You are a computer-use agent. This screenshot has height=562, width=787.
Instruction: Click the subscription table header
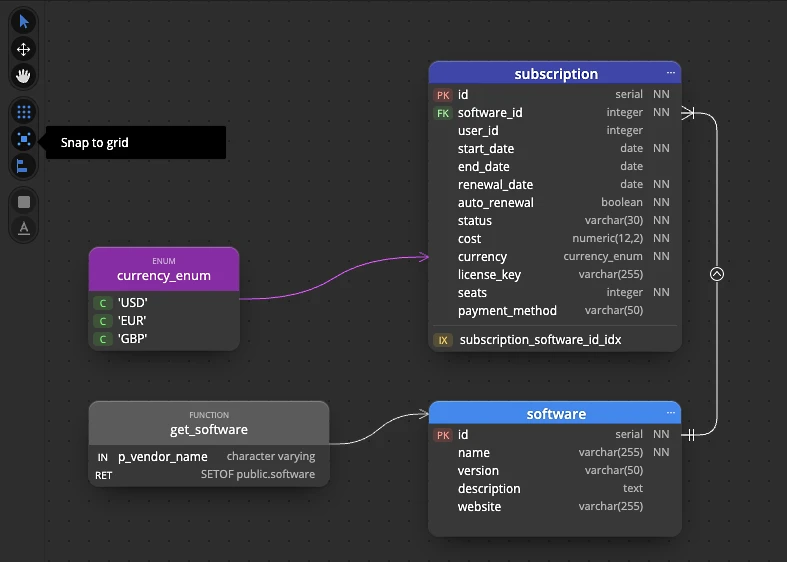point(555,73)
